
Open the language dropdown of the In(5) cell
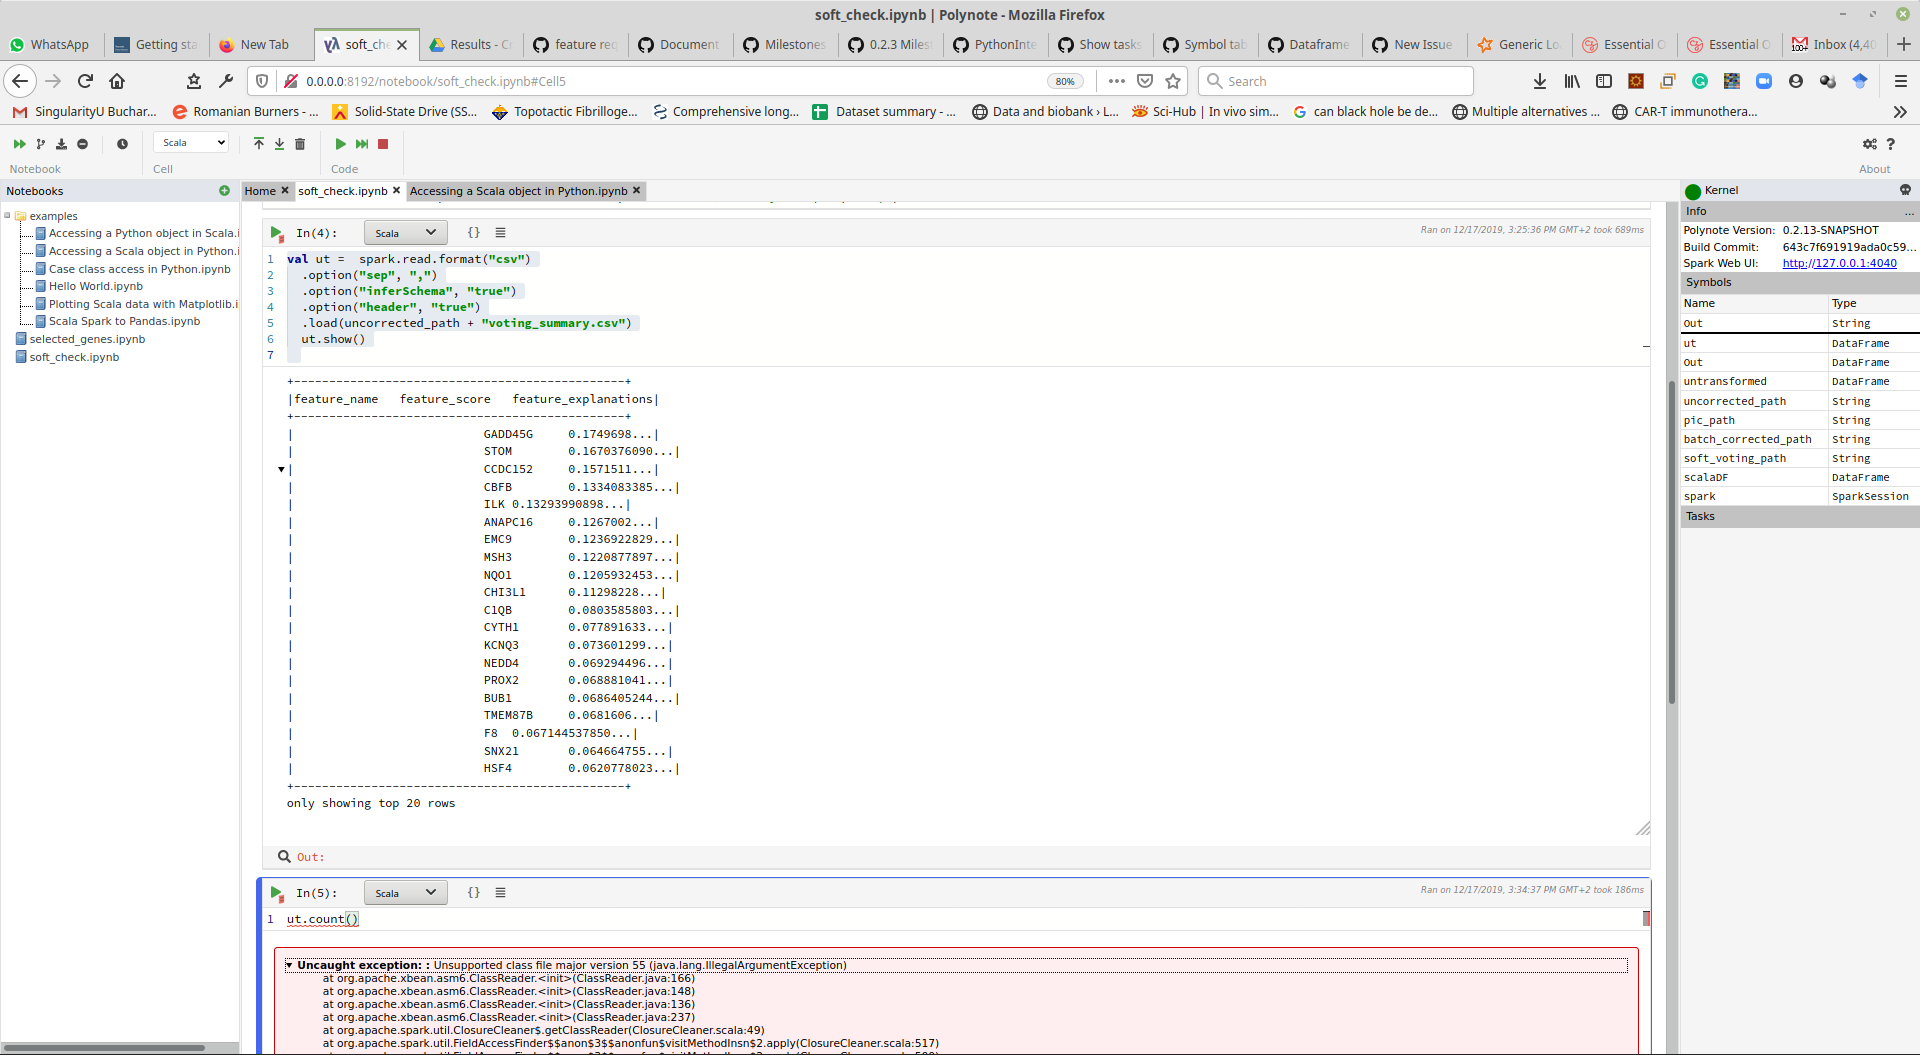tap(405, 892)
